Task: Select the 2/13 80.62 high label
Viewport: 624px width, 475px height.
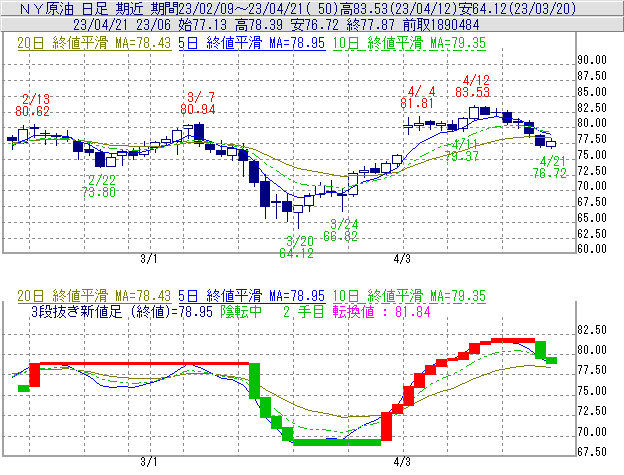Action: coord(33,105)
